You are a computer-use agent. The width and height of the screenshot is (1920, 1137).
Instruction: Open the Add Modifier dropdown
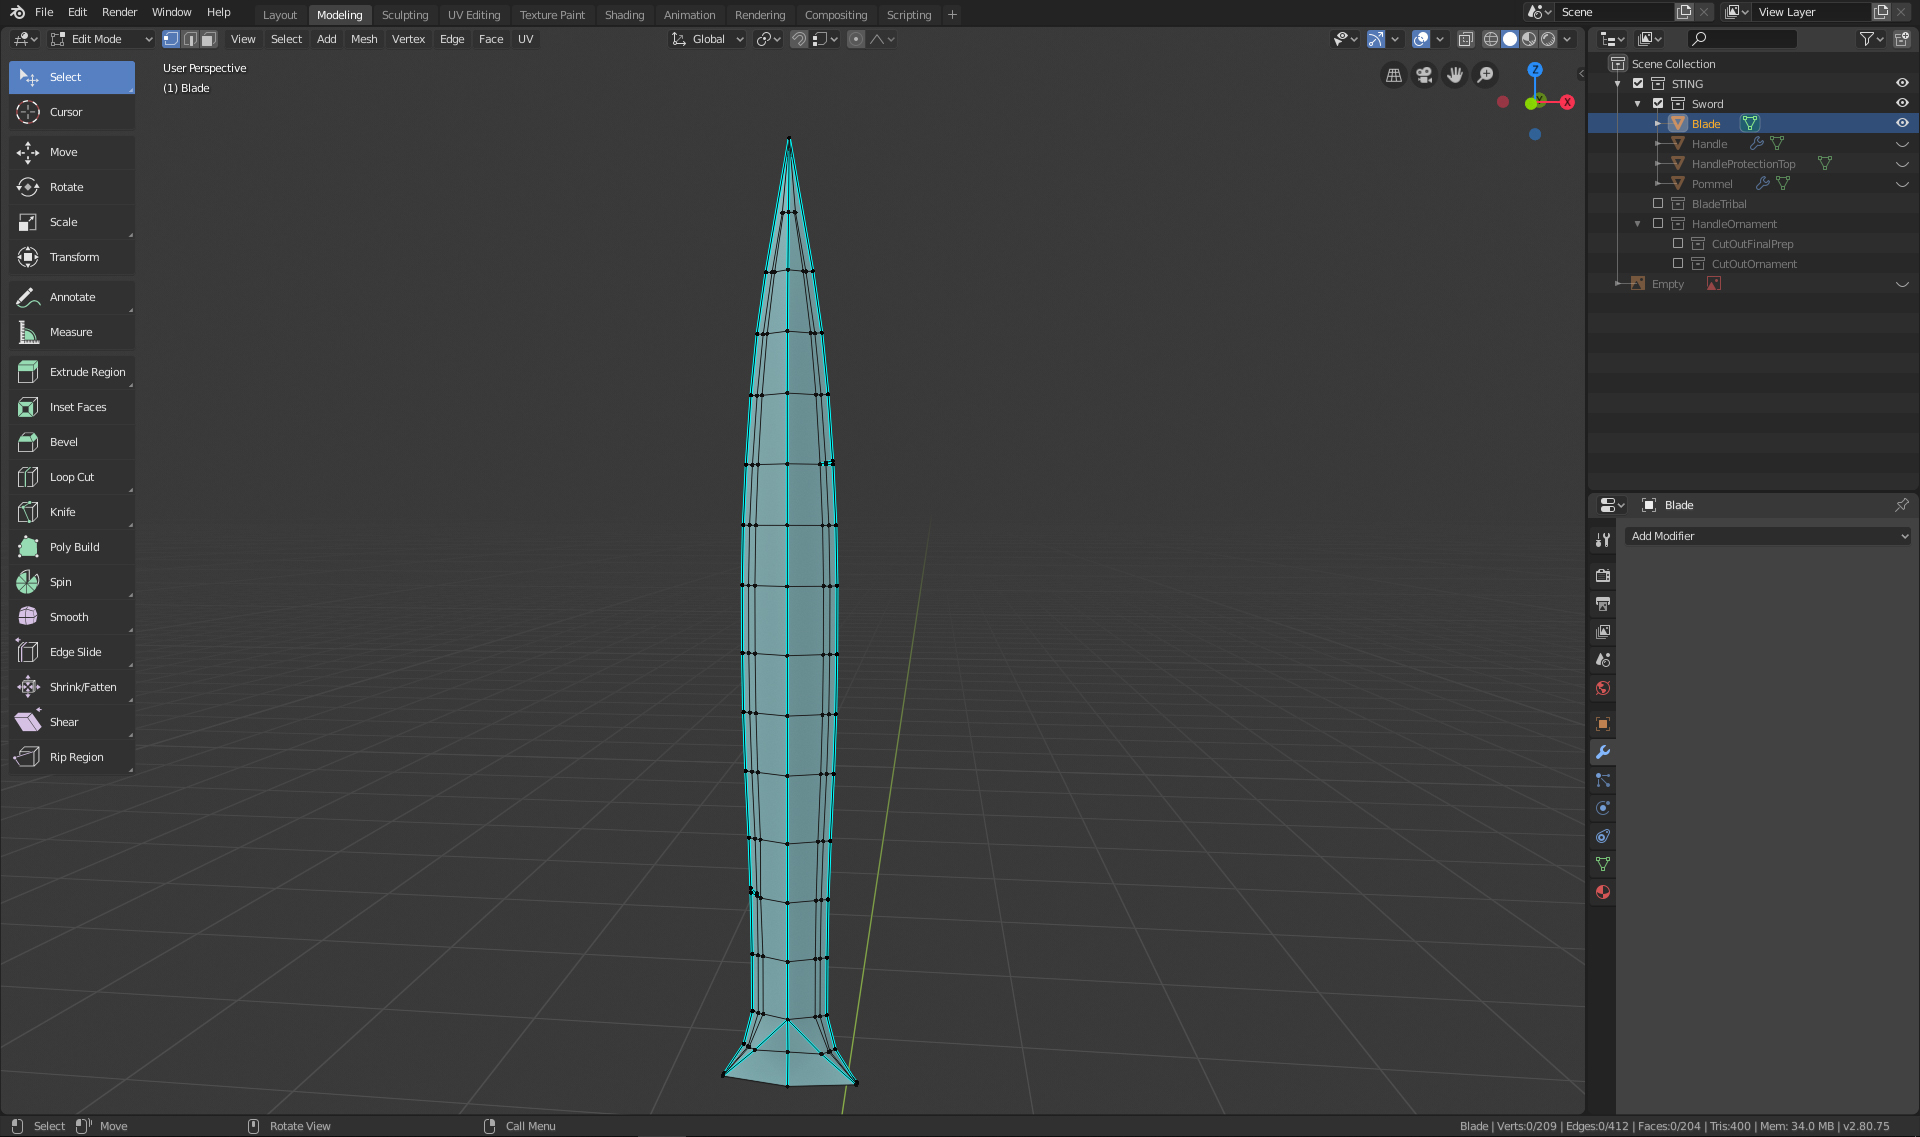tap(1768, 536)
